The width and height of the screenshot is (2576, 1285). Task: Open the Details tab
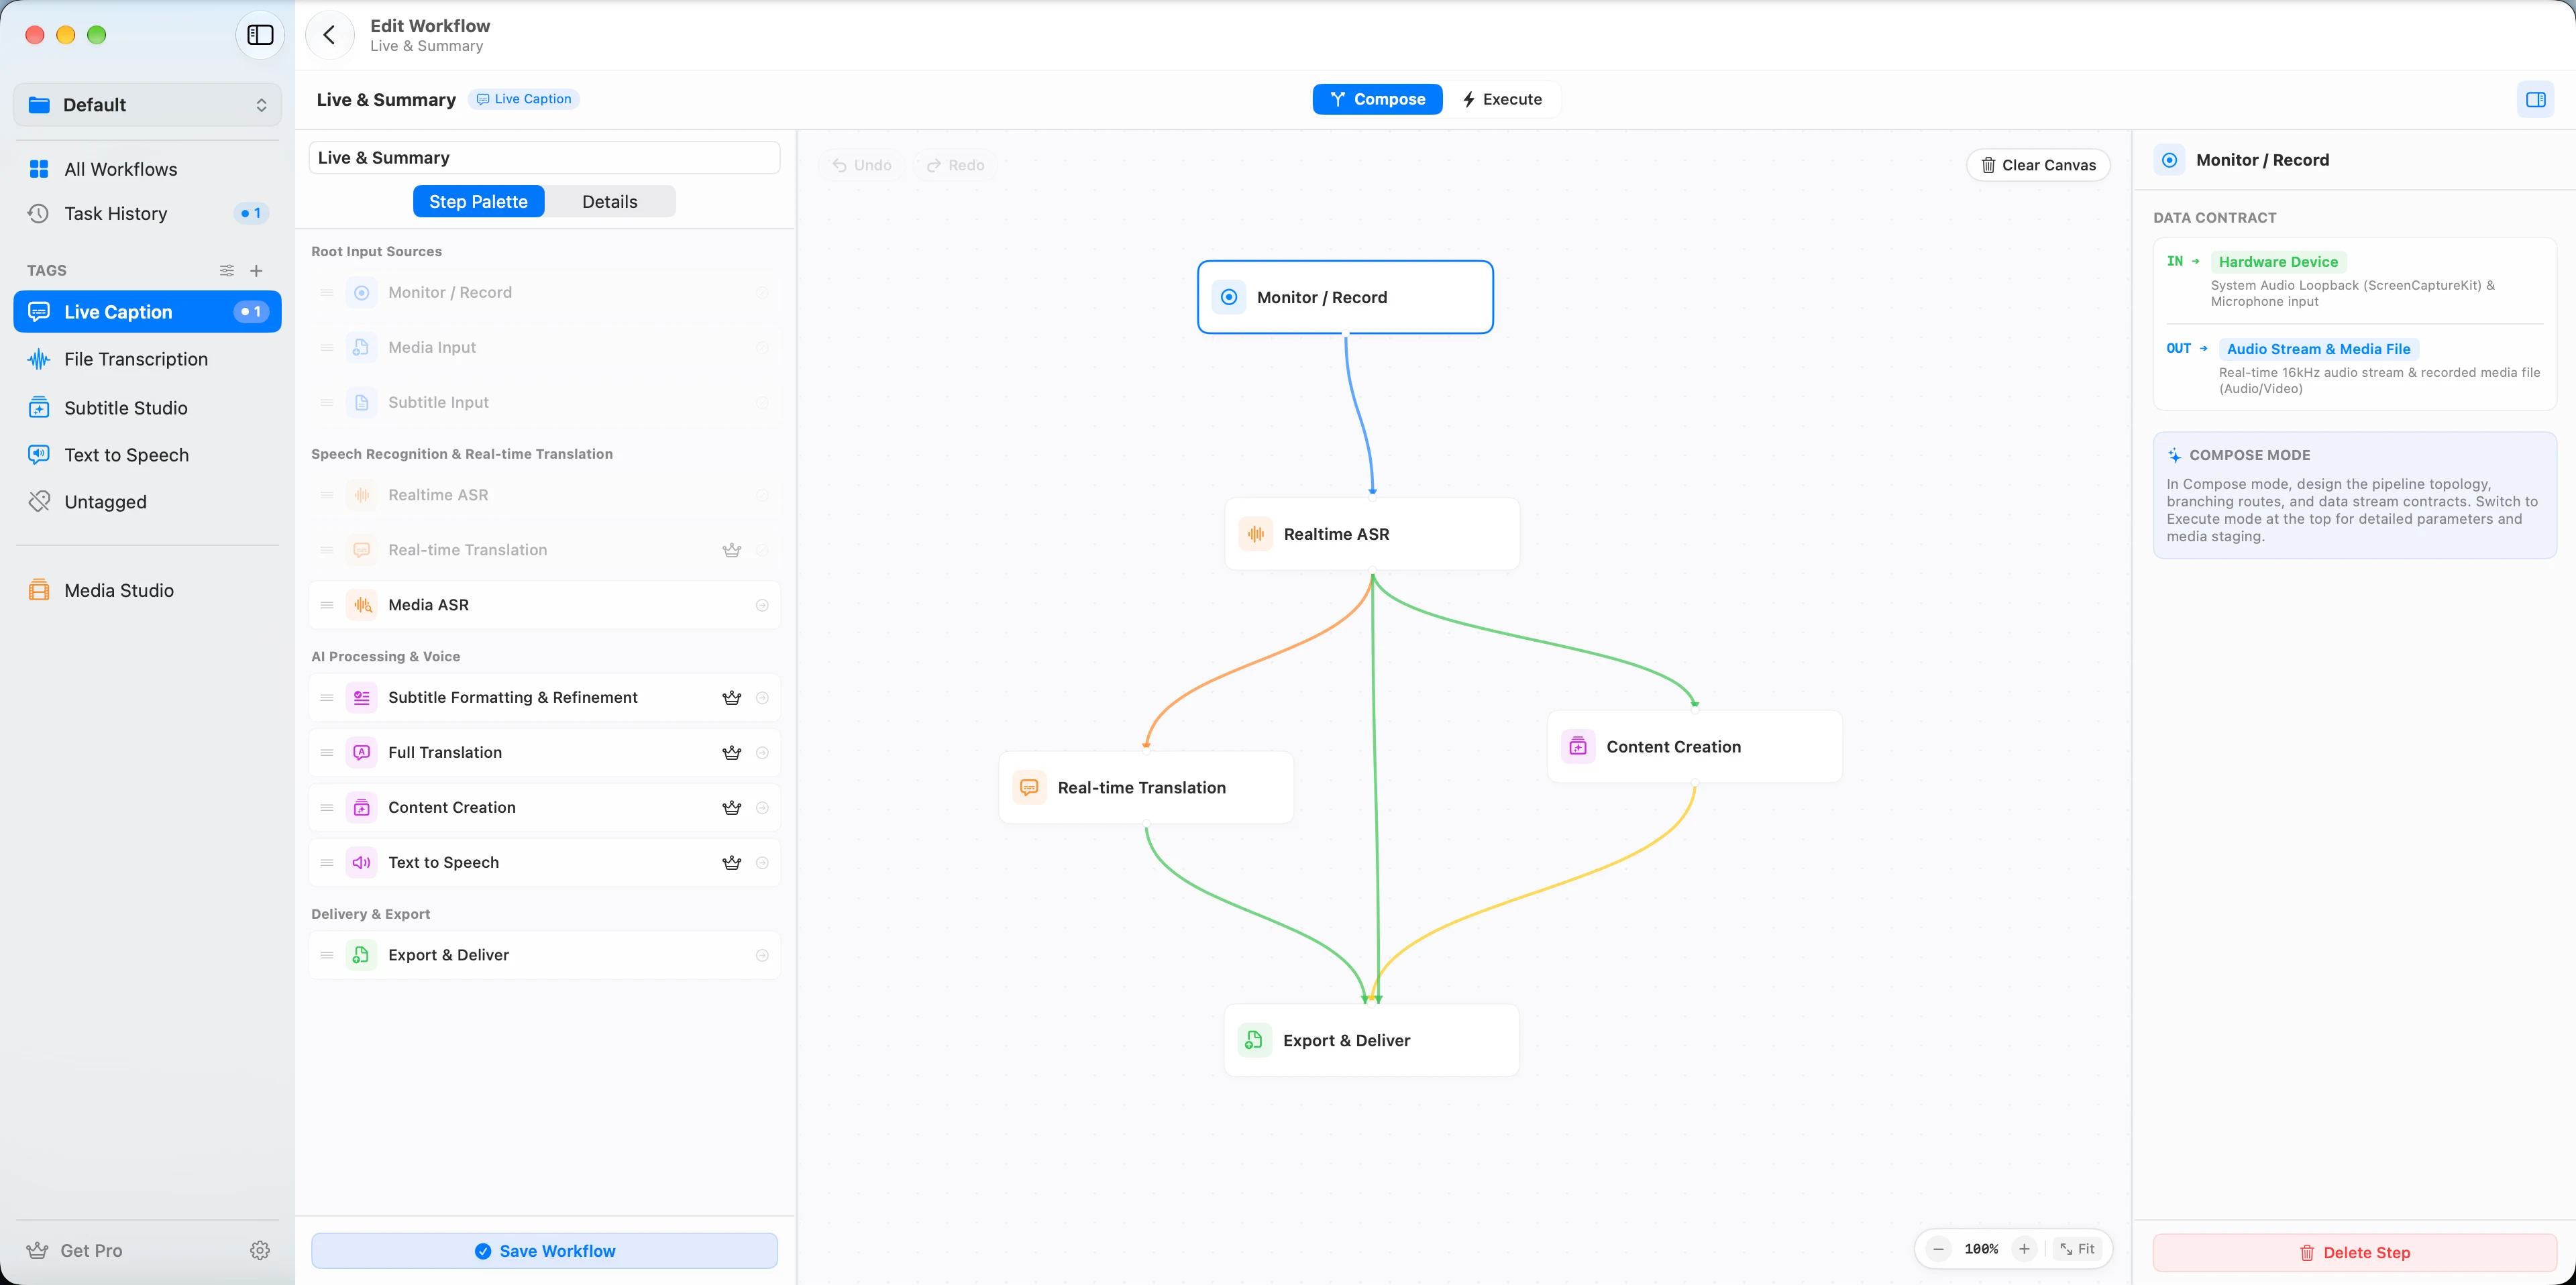click(x=610, y=201)
